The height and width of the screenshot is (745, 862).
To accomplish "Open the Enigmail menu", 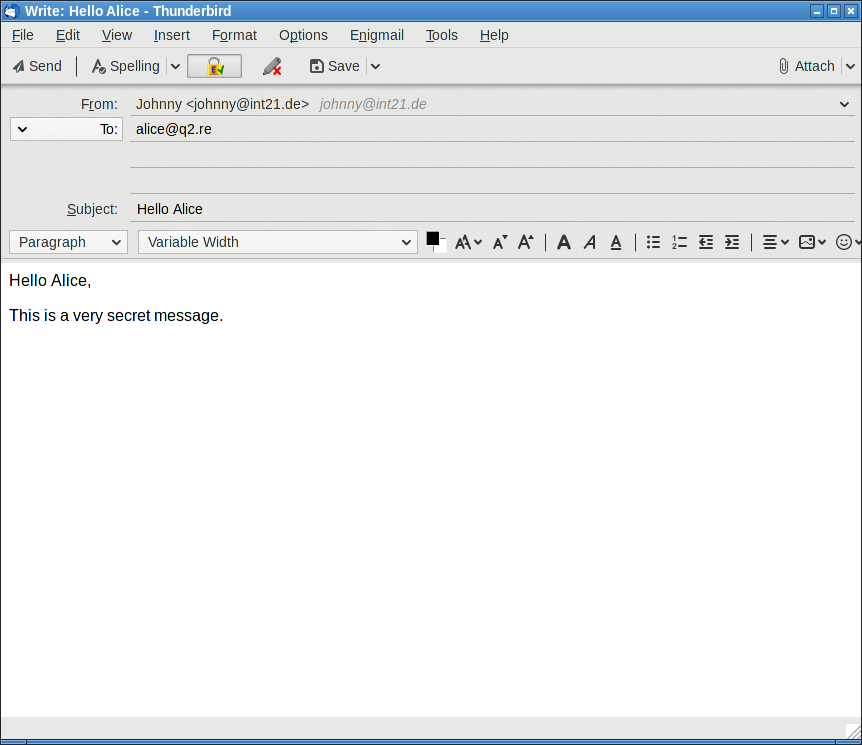I will [377, 35].
